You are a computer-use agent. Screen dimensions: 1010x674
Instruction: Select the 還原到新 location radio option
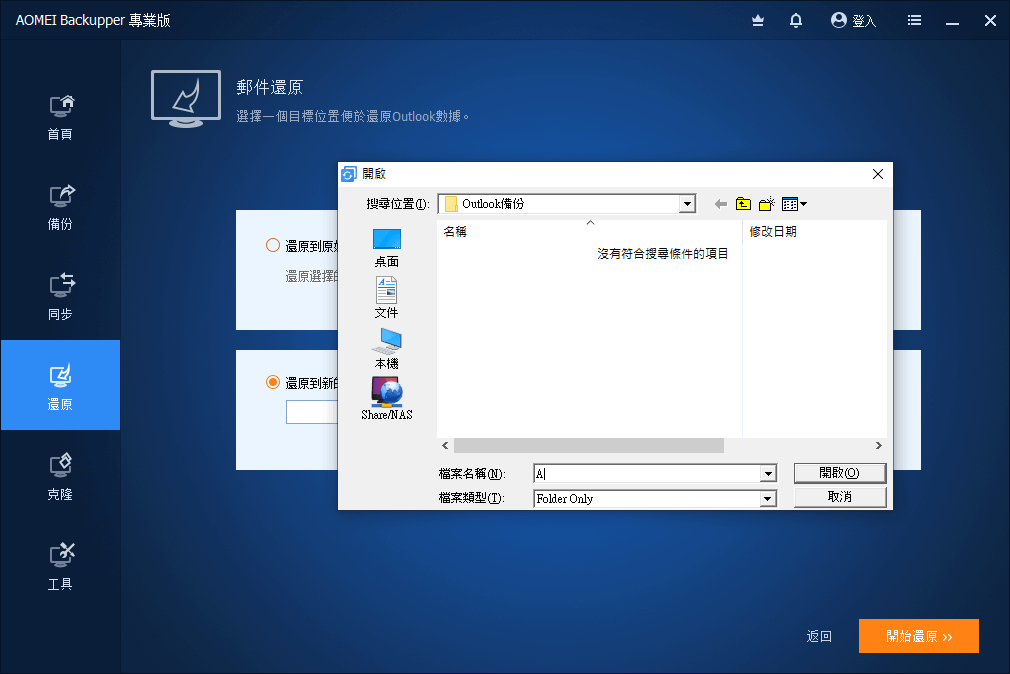(x=272, y=383)
